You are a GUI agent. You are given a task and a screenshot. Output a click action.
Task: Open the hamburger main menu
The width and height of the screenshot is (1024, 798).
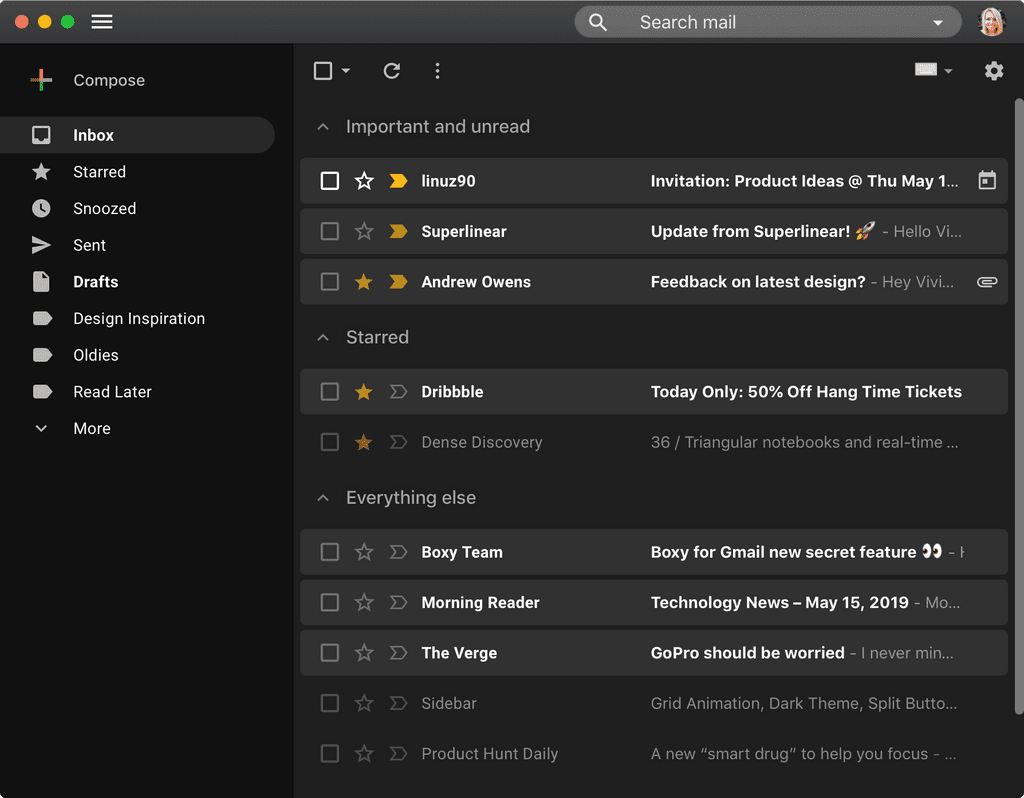click(102, 22)
